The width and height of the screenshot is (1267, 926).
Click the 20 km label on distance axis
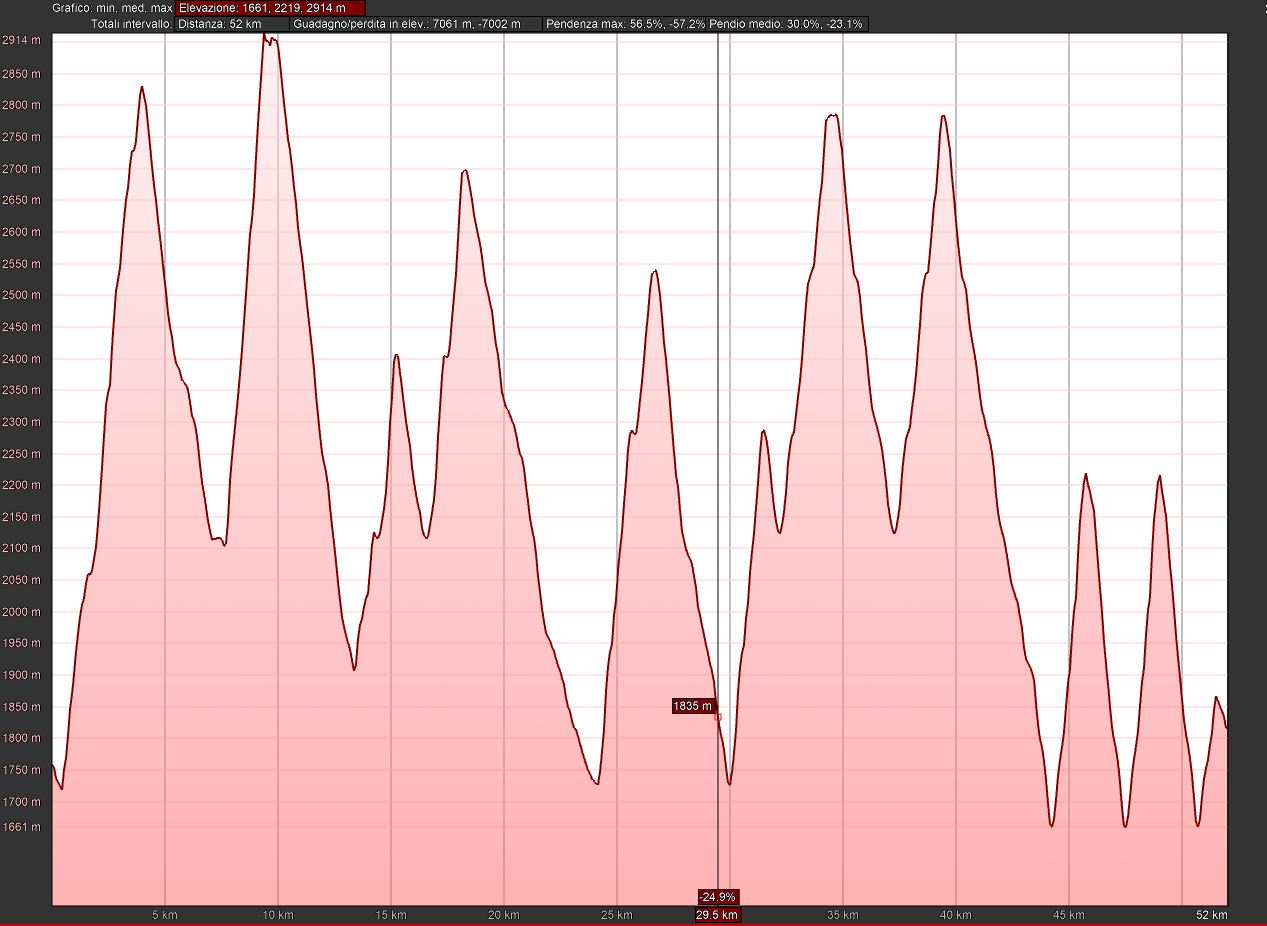point(504,915)
